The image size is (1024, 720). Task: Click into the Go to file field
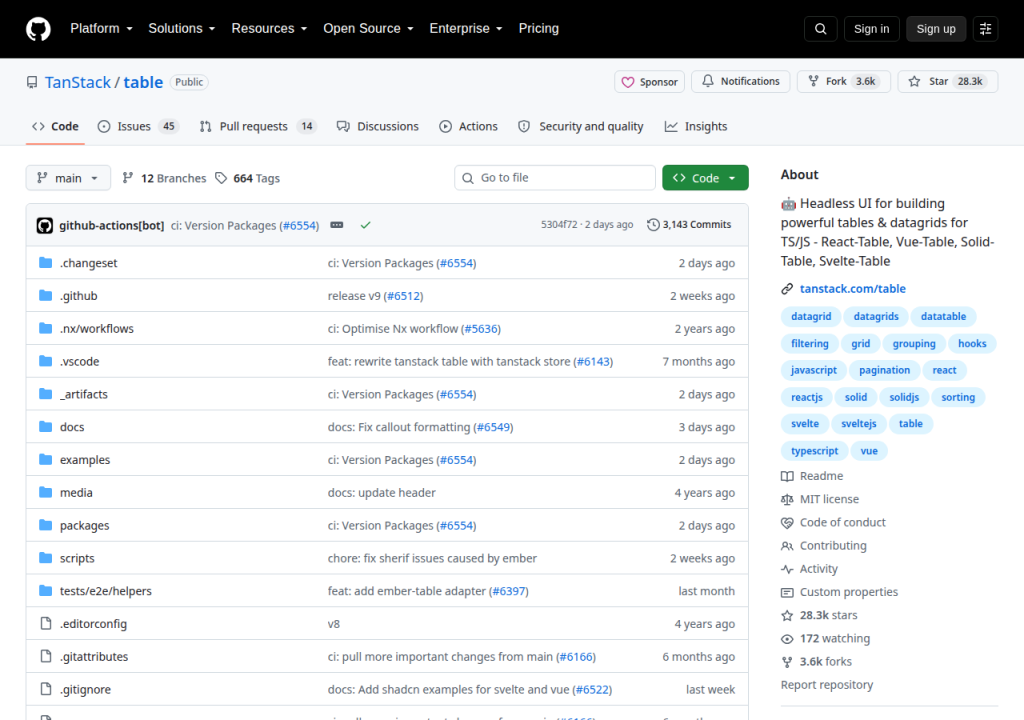point(554,178)
